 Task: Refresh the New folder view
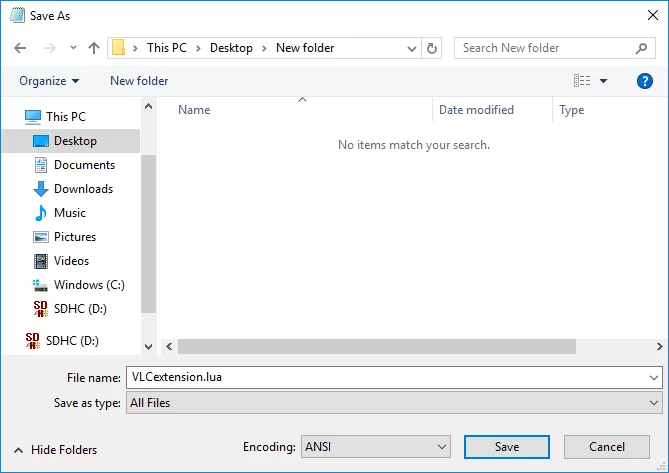[432, 48]
